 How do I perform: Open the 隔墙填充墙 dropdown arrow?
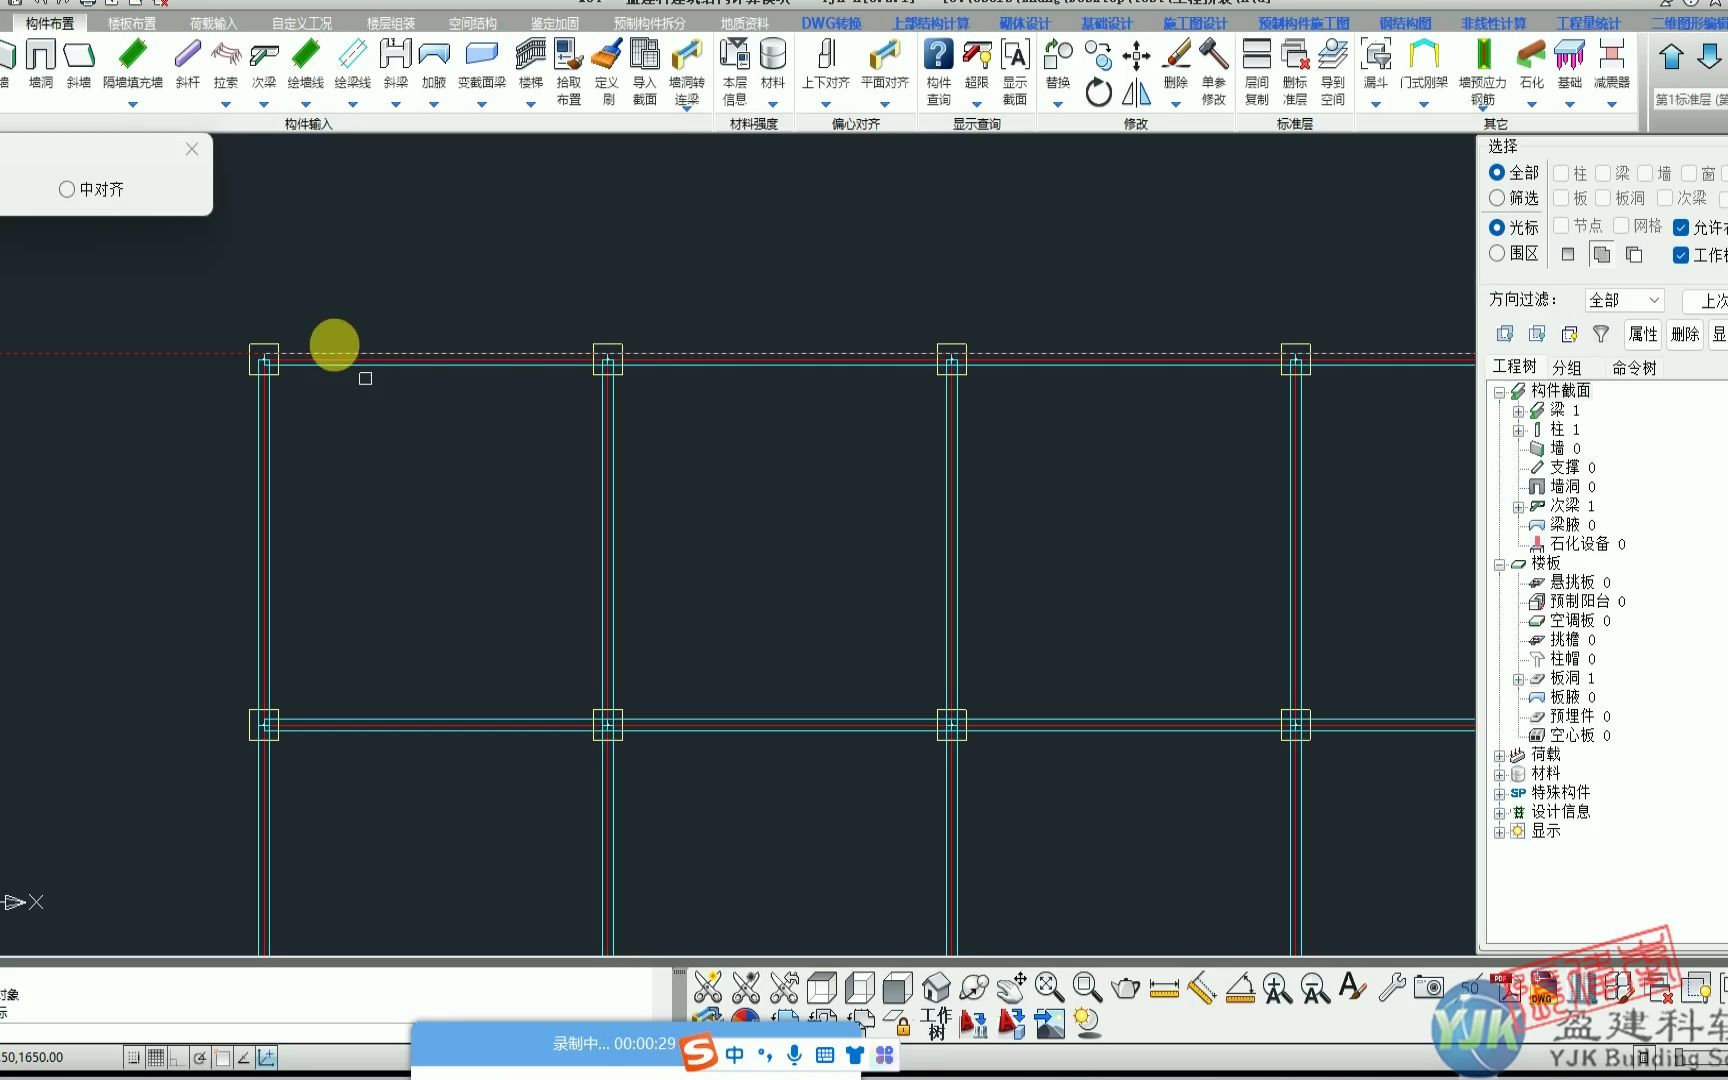133,104
